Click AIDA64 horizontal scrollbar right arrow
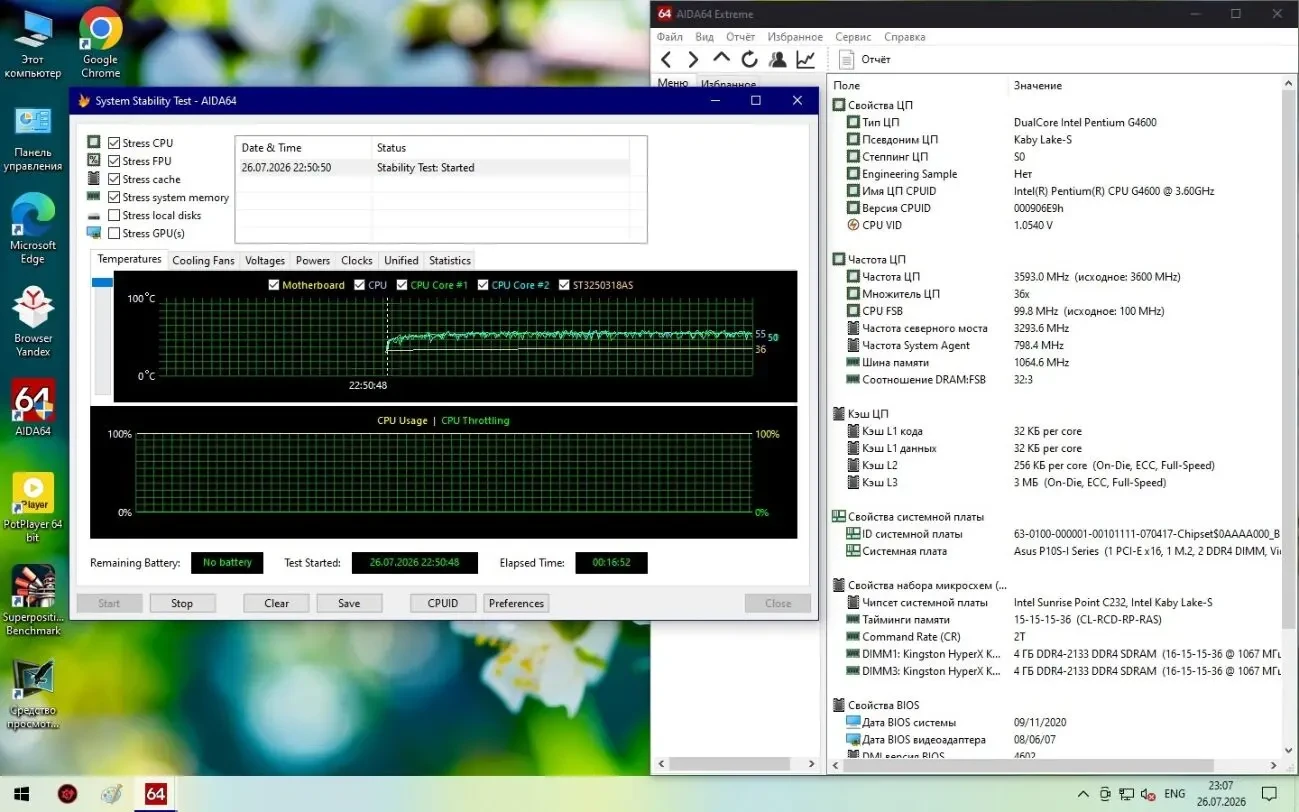Screen dimensions: 1299x812 coord(1271,764)
